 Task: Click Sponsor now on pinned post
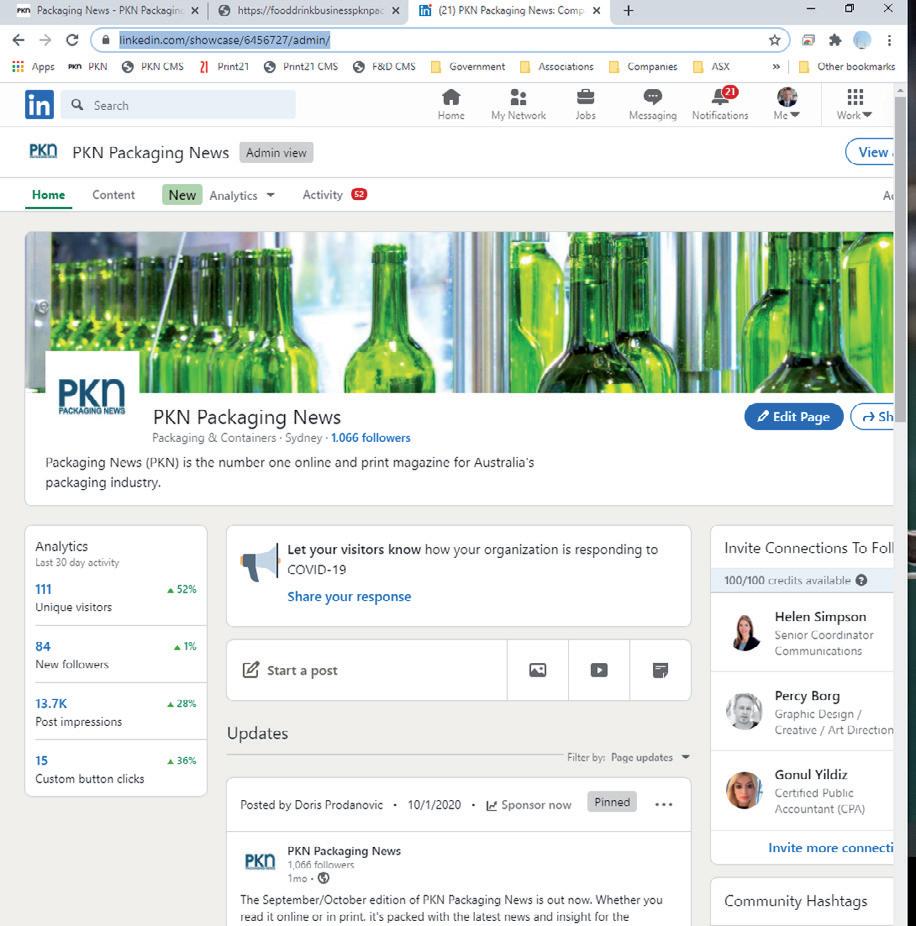click(x=529, y=804)
